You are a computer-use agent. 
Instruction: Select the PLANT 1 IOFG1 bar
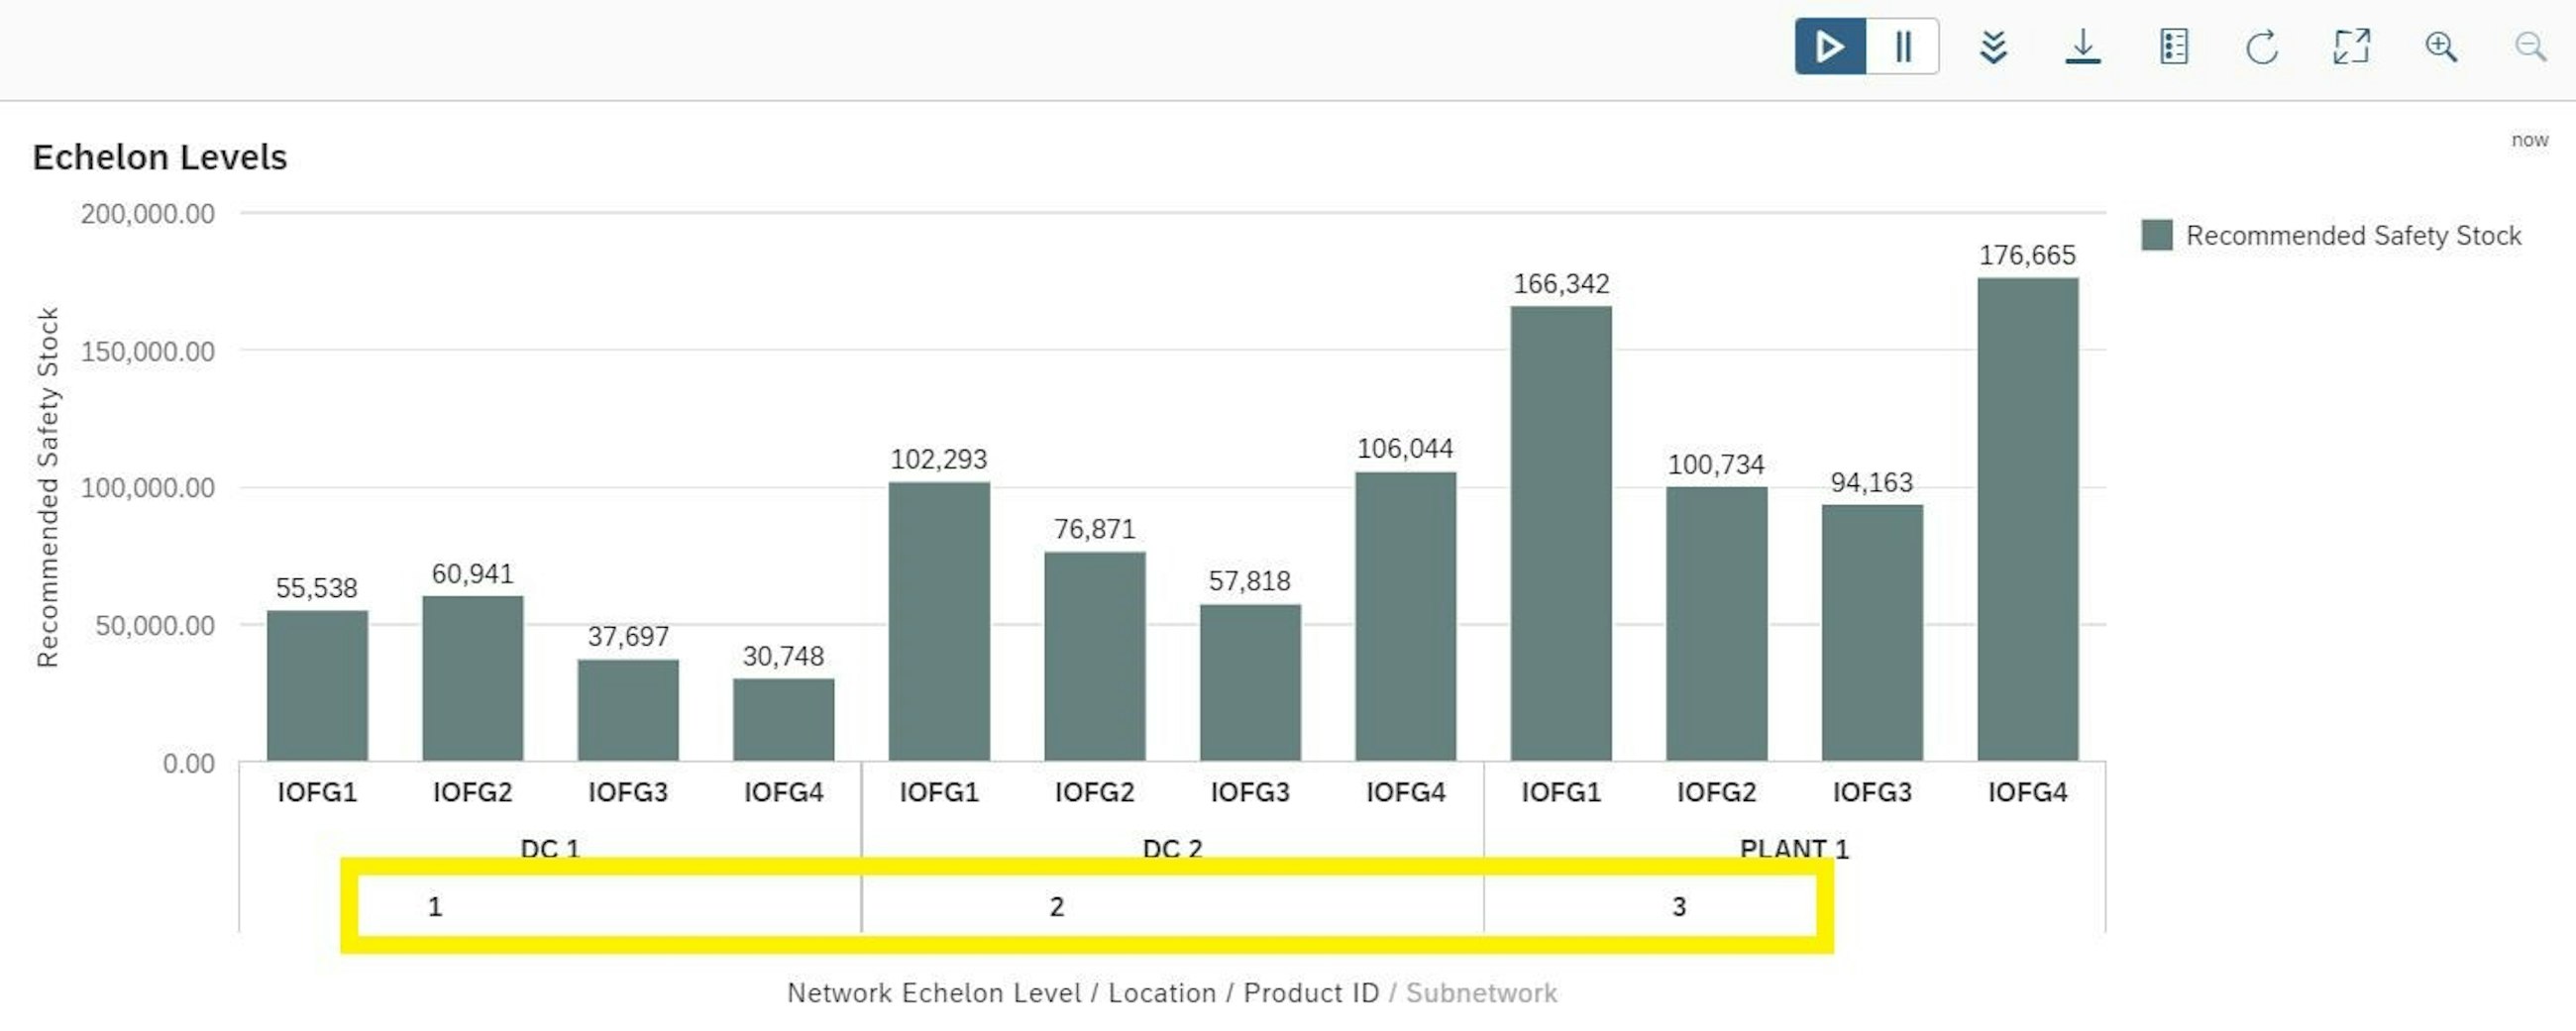coord(1560,534)
